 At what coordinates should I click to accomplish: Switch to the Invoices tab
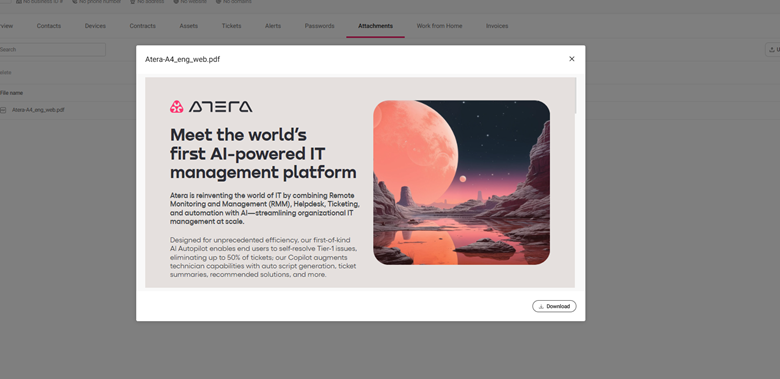pyautogui.click(x=497, y=26)
